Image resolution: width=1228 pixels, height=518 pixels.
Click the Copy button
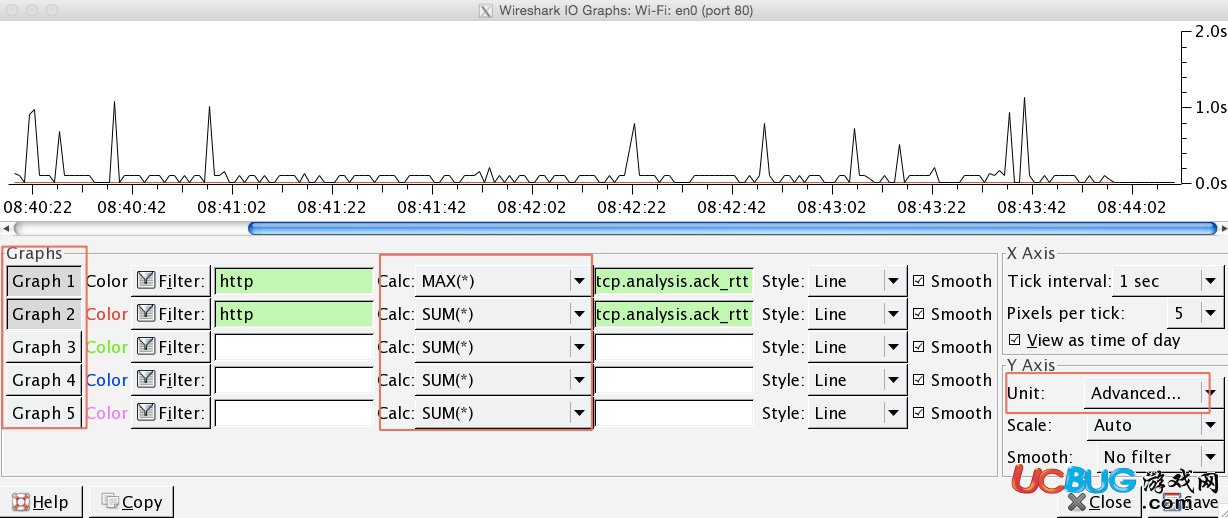131,502
